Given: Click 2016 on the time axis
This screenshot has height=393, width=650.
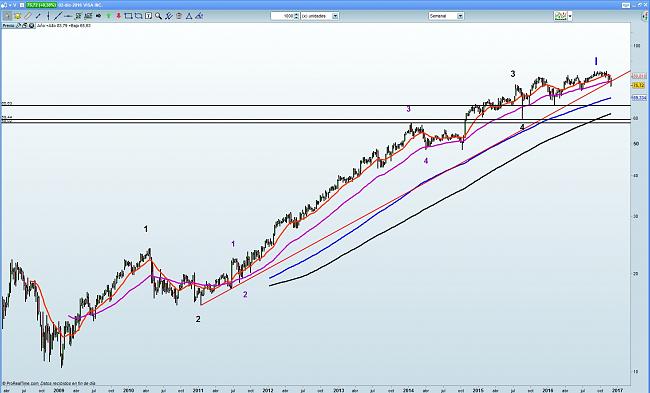Looking at the screenshot, I should tap(548, 390).
